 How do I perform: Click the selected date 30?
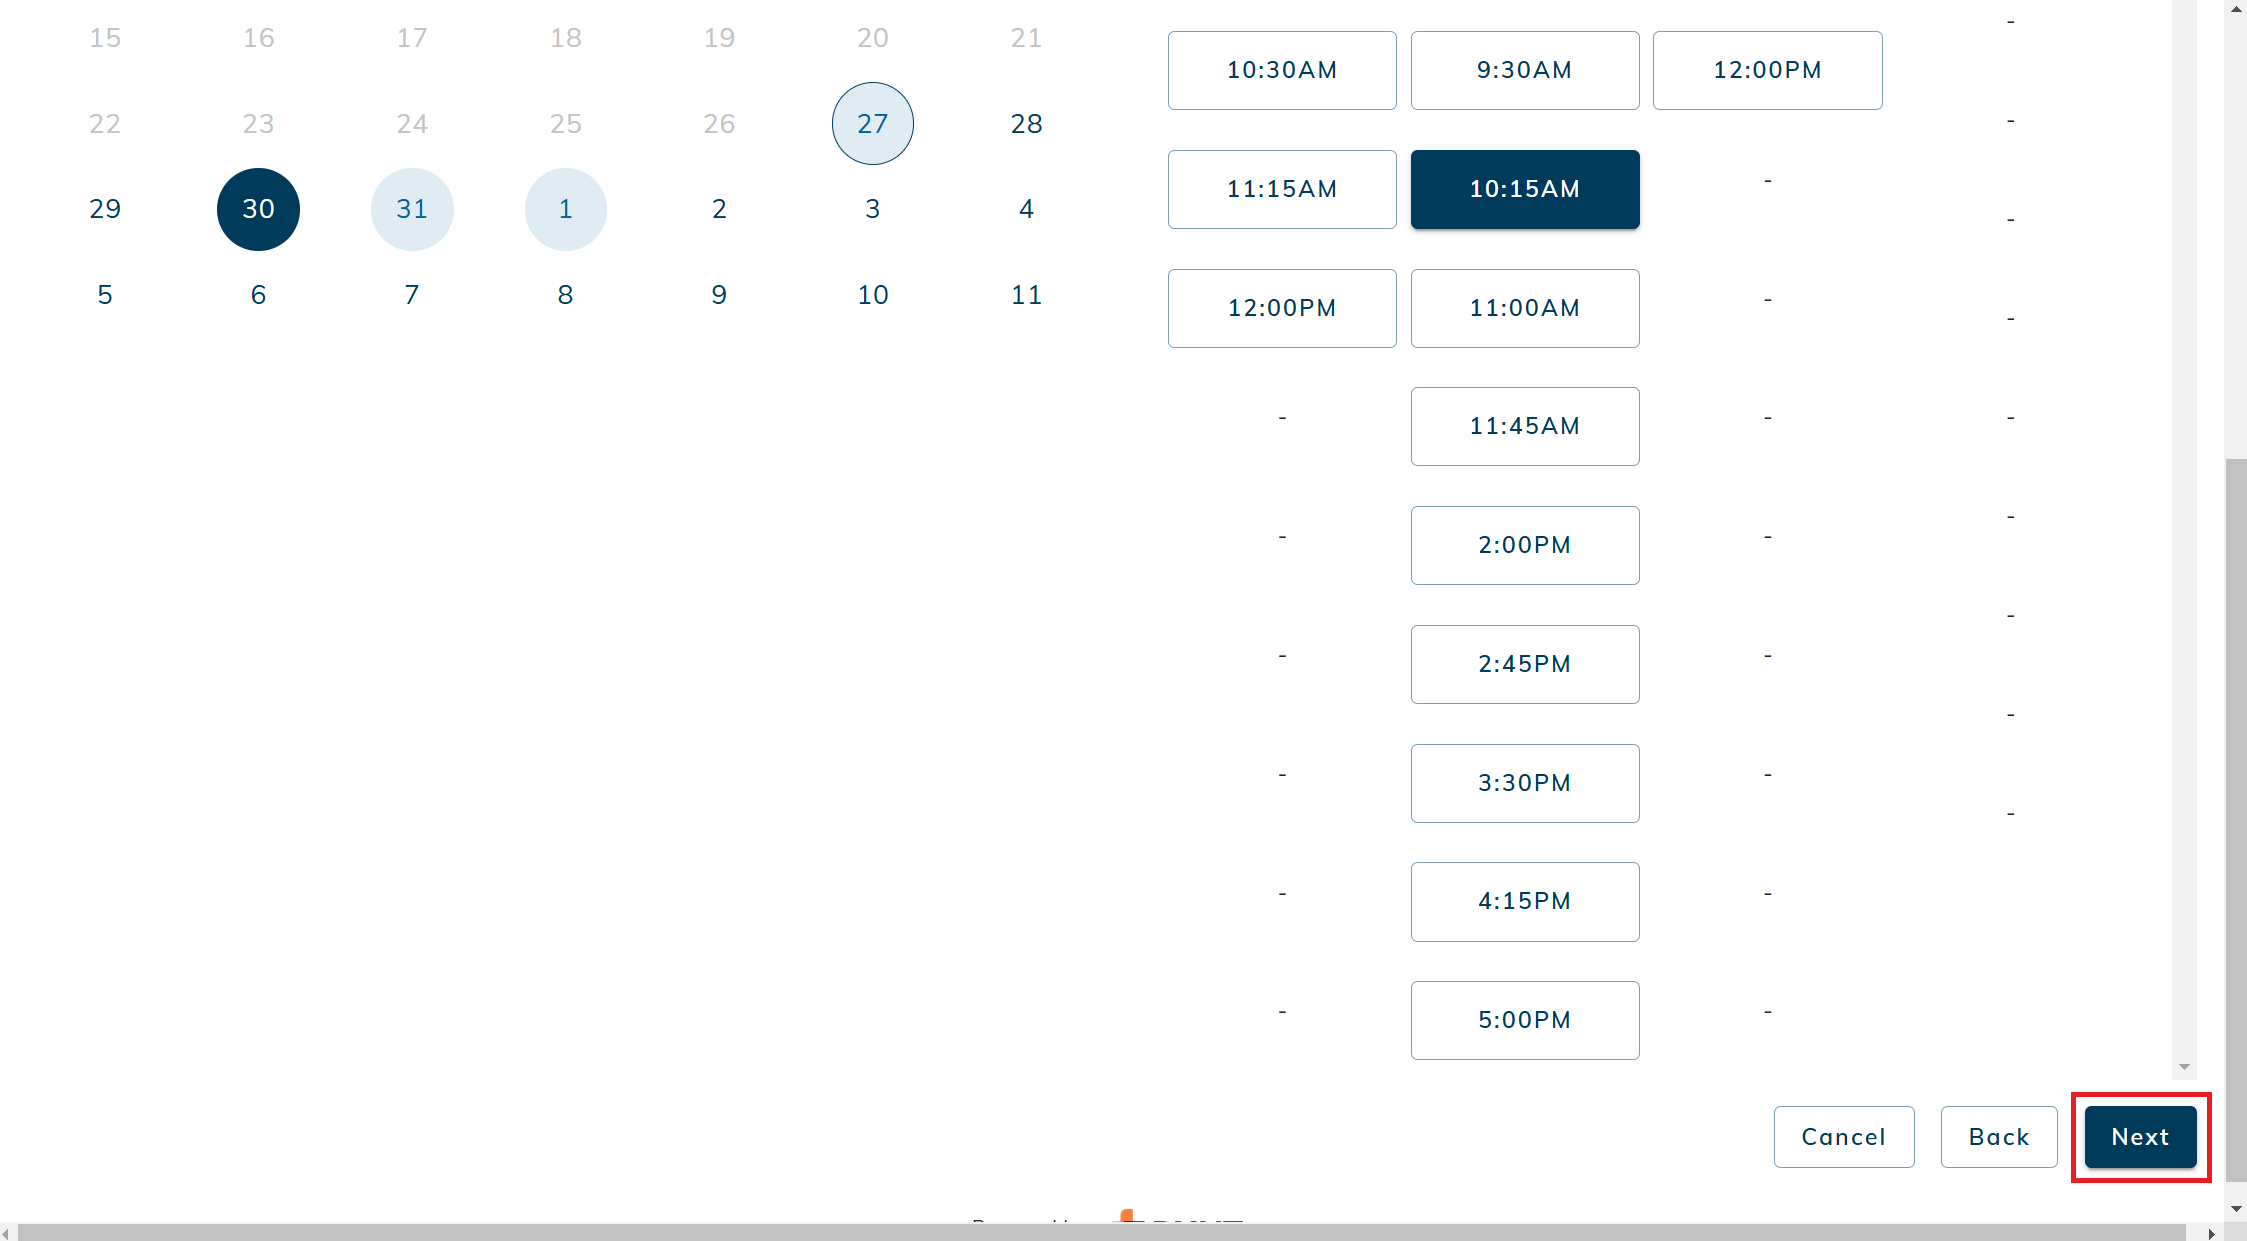(258, 209)
